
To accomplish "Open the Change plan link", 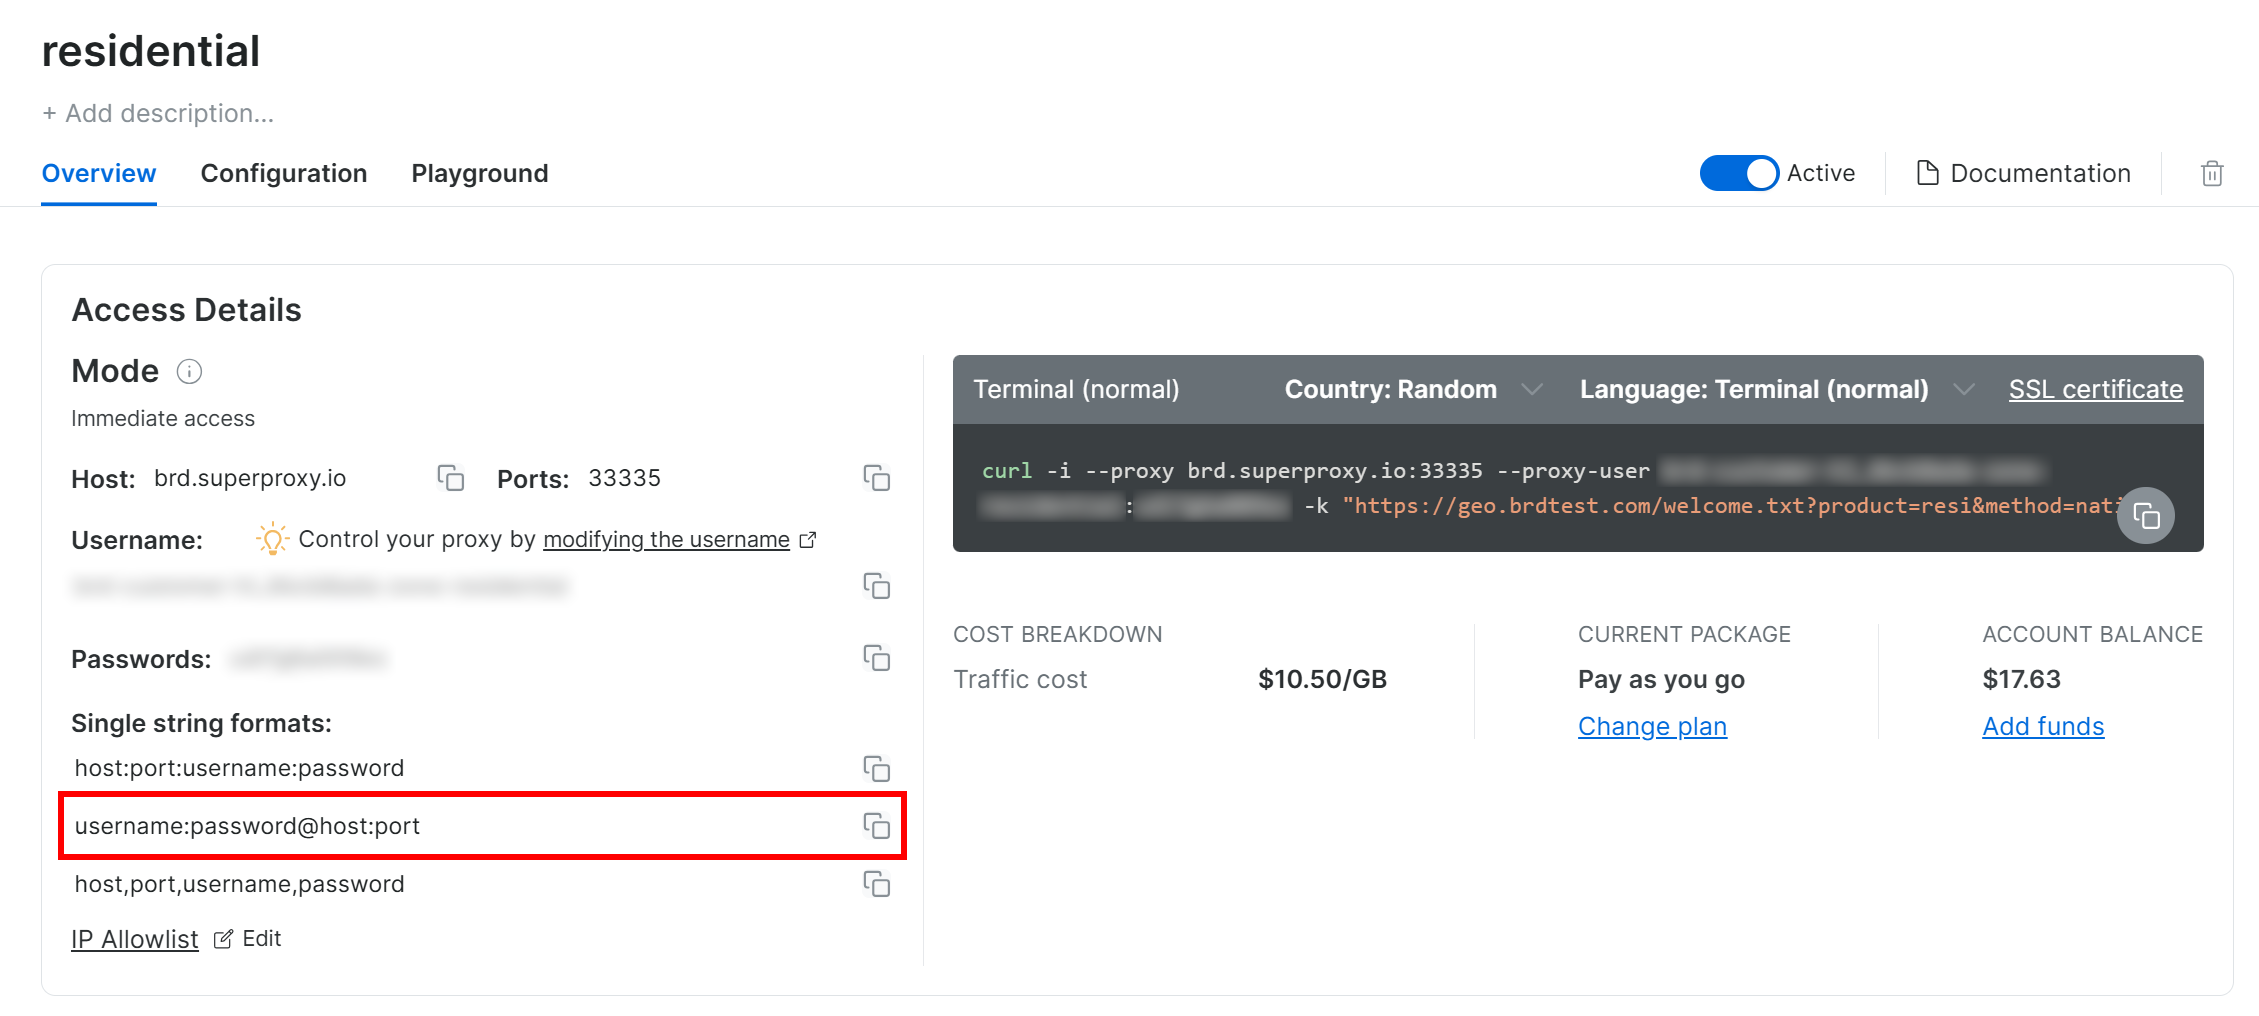I will pos(1652,726).
